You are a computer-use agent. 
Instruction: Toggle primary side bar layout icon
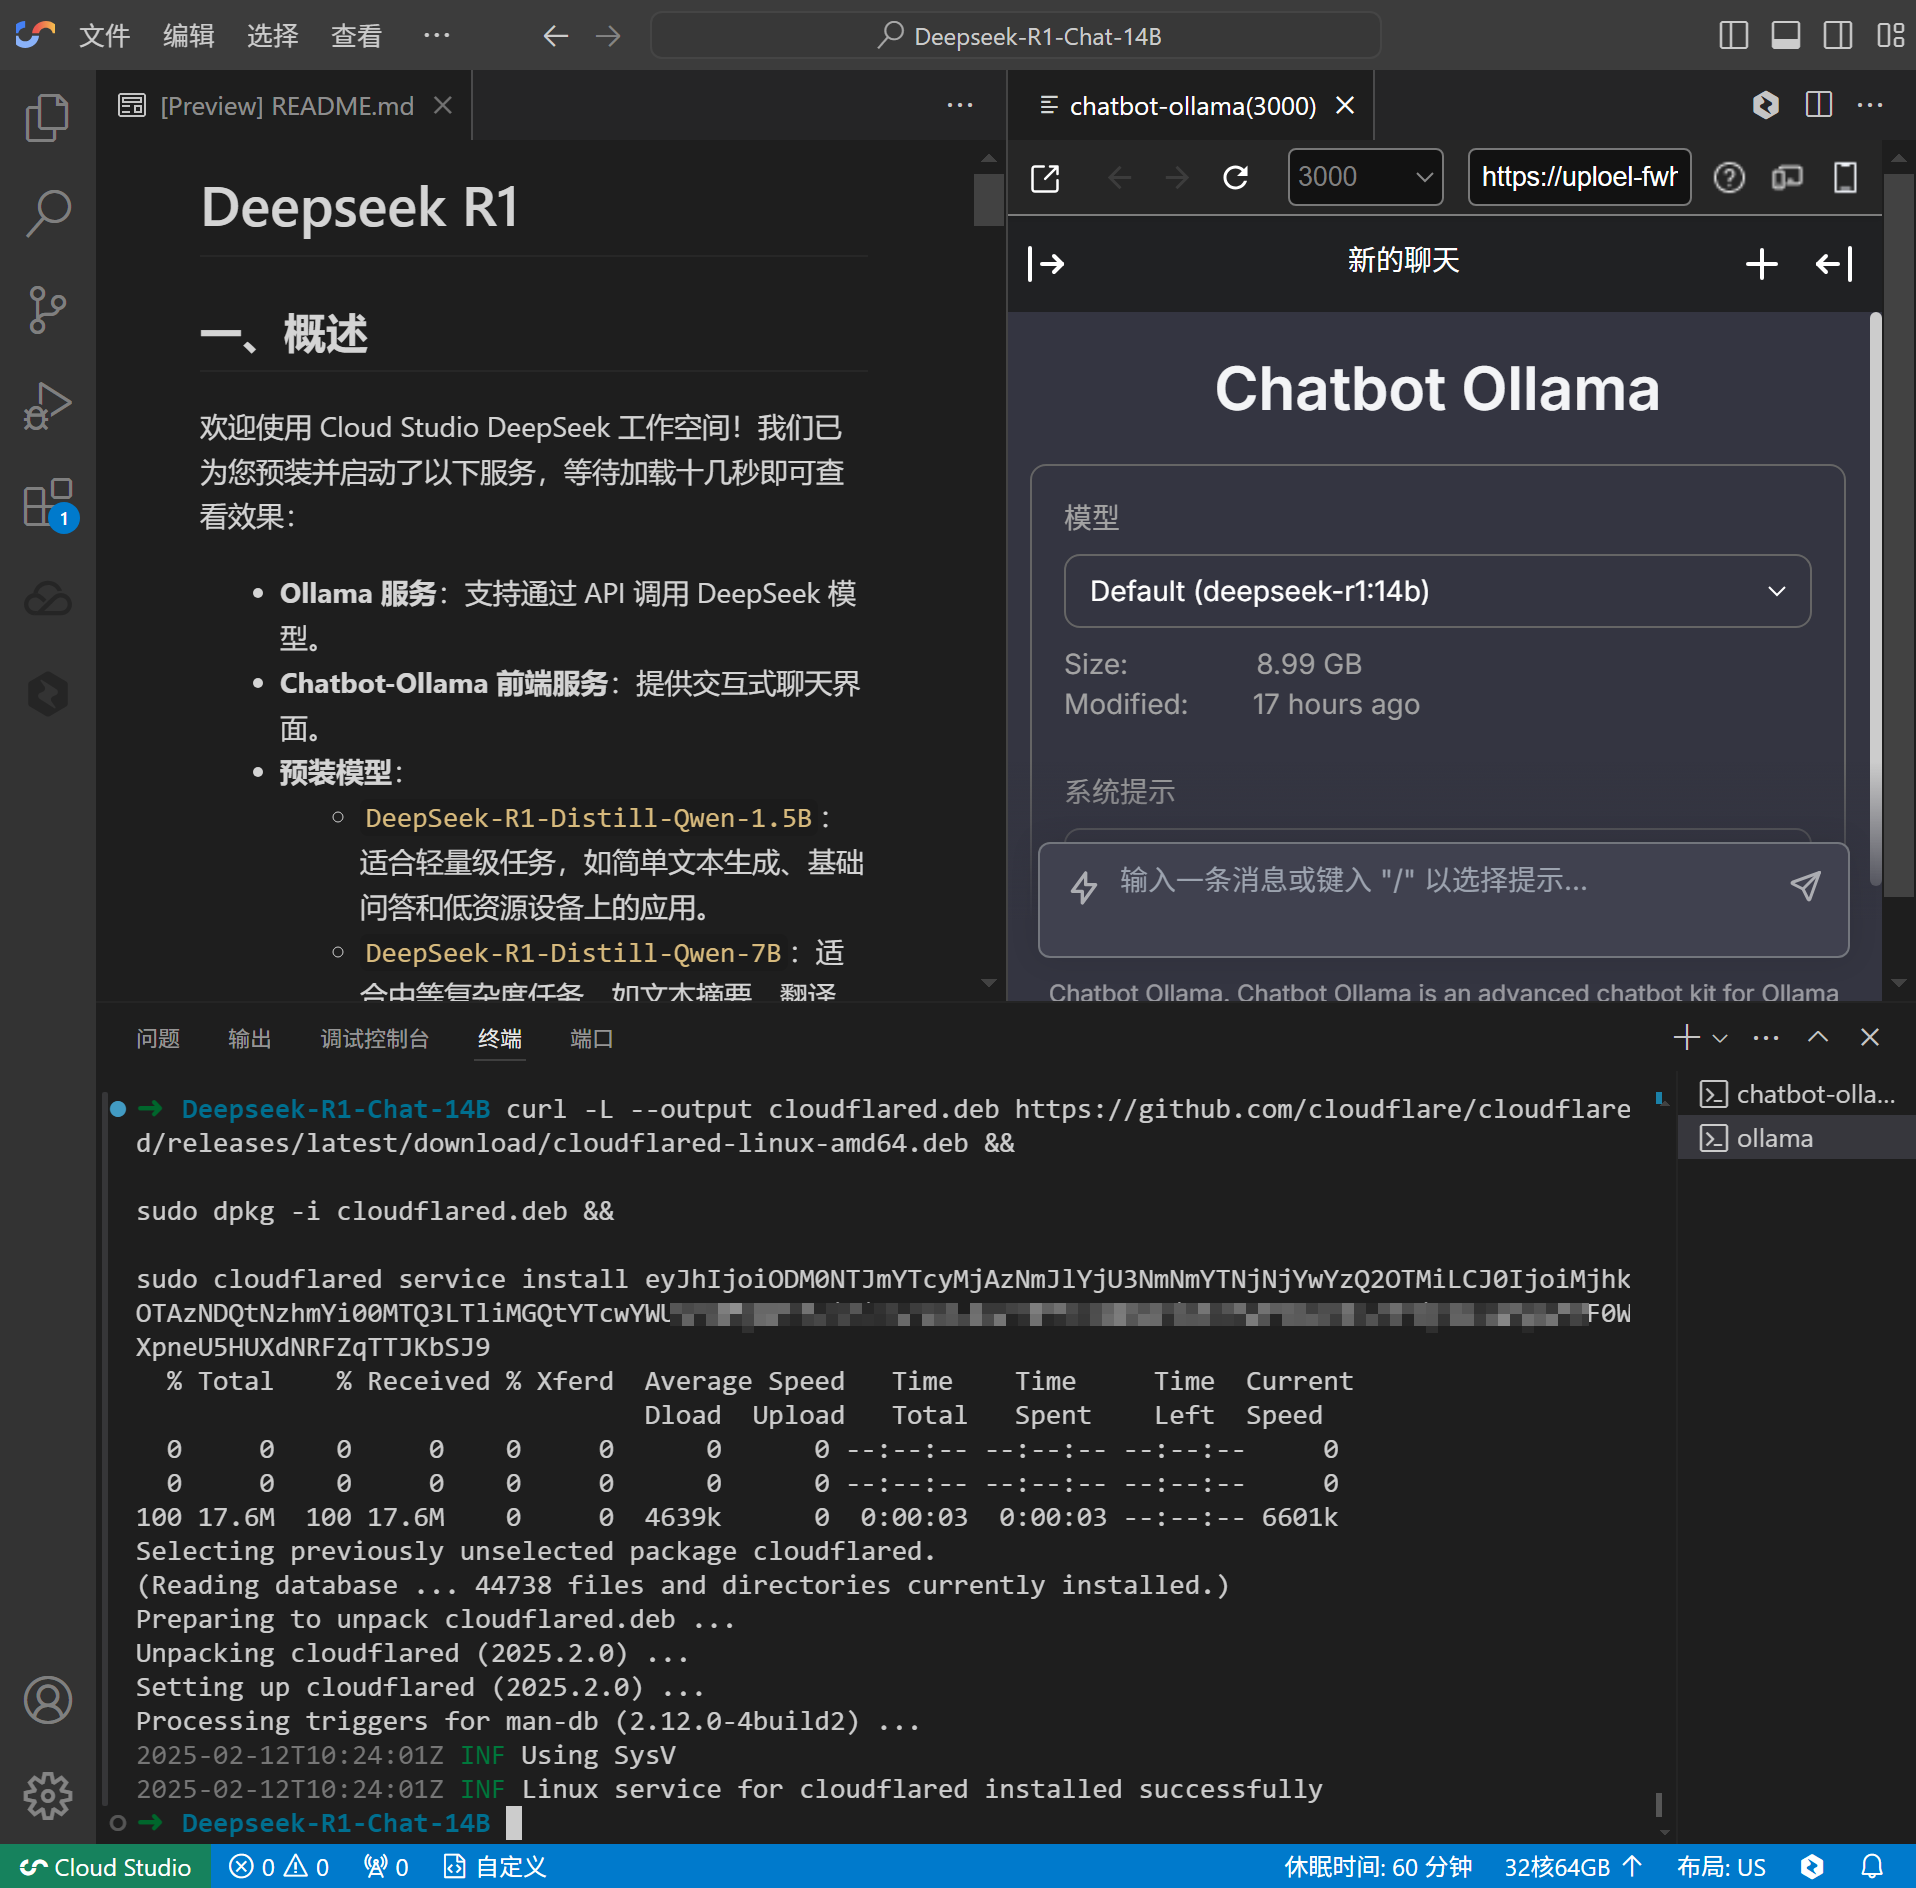(x=1733, y=36)
